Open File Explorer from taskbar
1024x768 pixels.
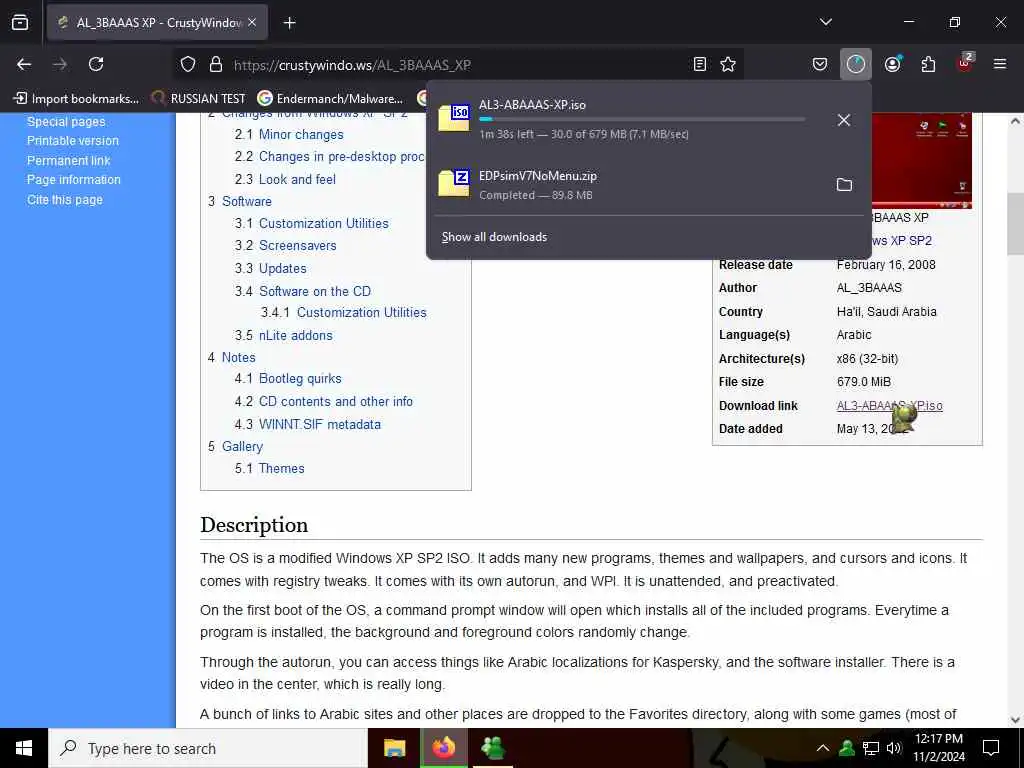tap(394, 748)
